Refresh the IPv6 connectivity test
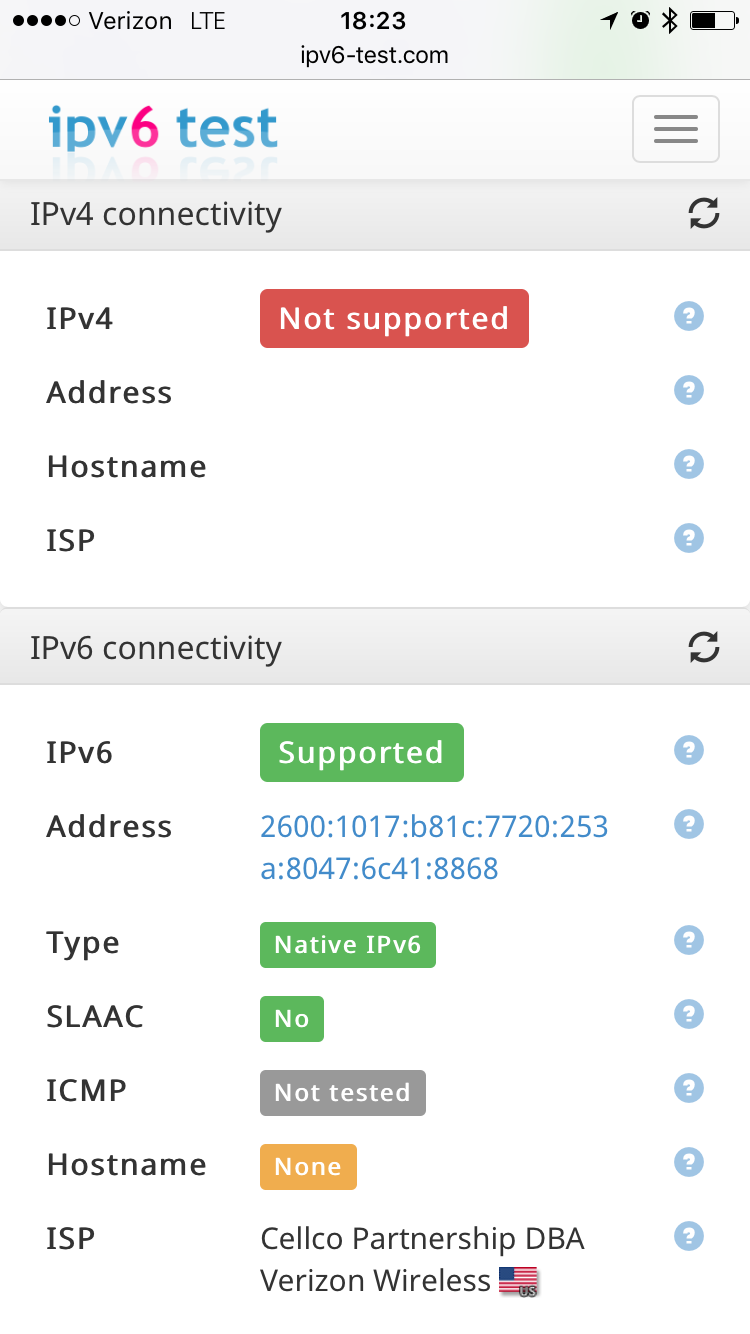750x1334 pixels. (704, 647)
